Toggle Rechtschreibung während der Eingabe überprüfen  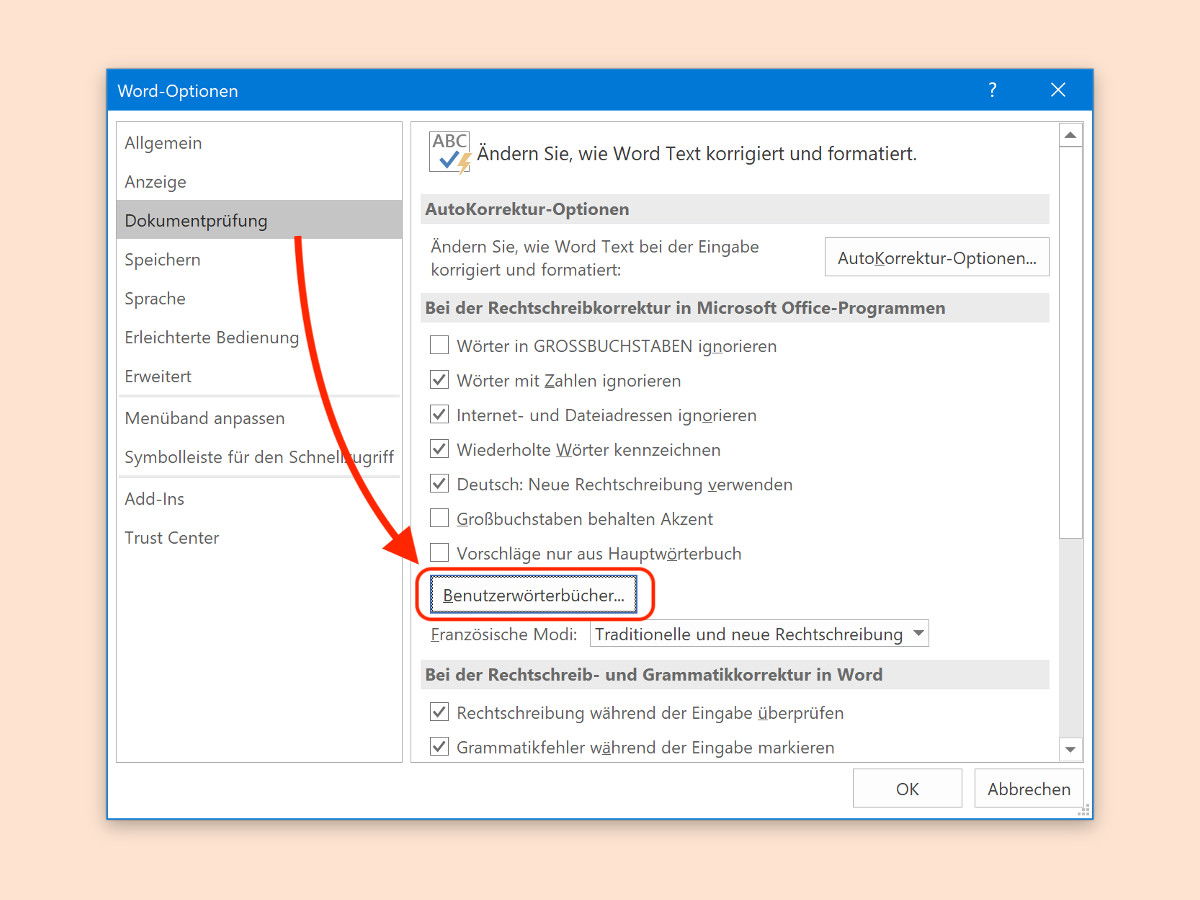(439, 713)
